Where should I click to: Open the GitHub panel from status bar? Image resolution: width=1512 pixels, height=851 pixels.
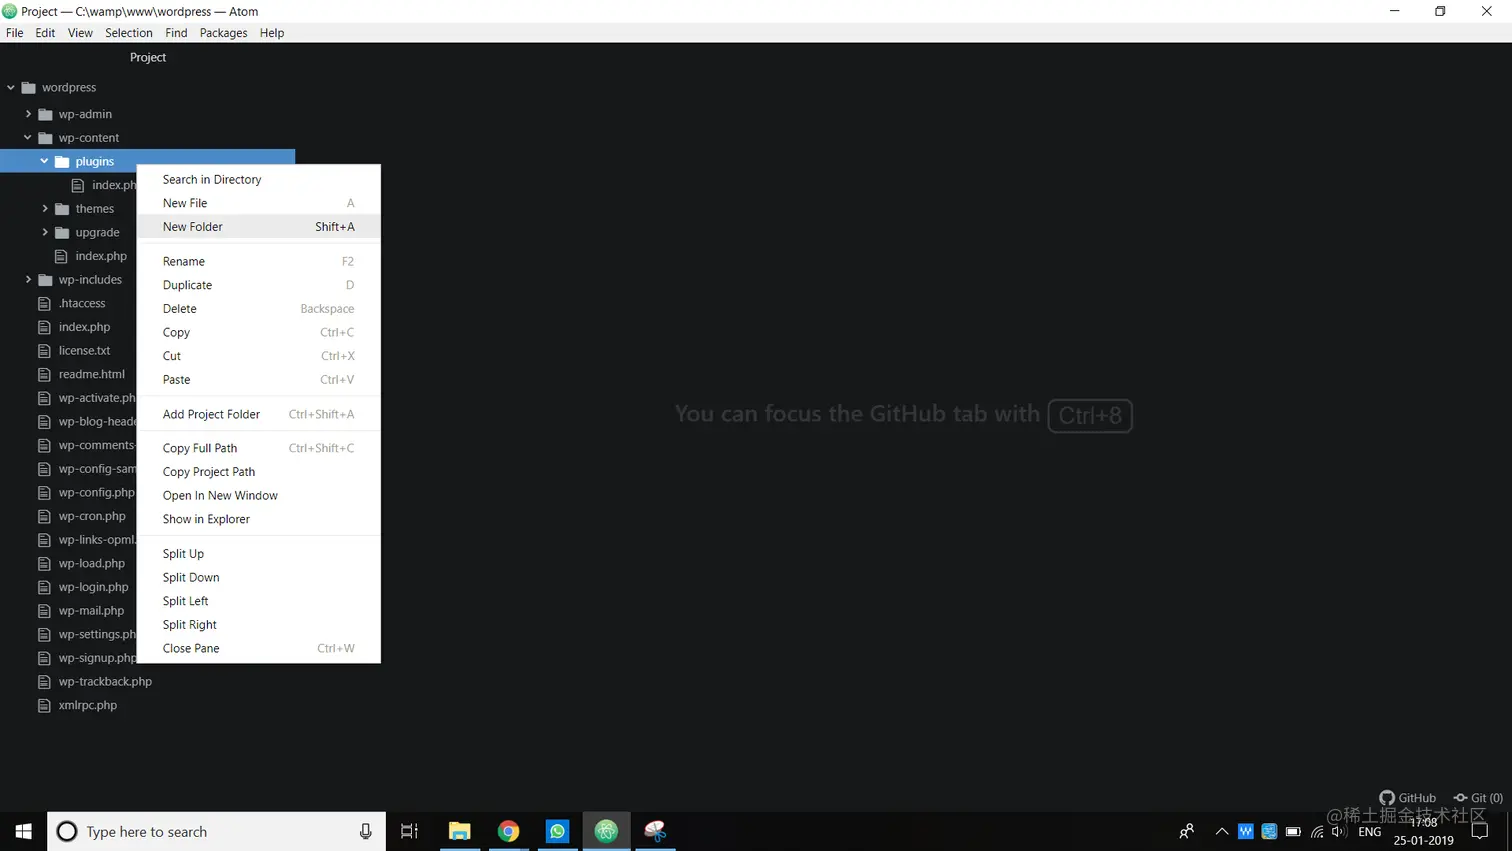[1407, 798]
